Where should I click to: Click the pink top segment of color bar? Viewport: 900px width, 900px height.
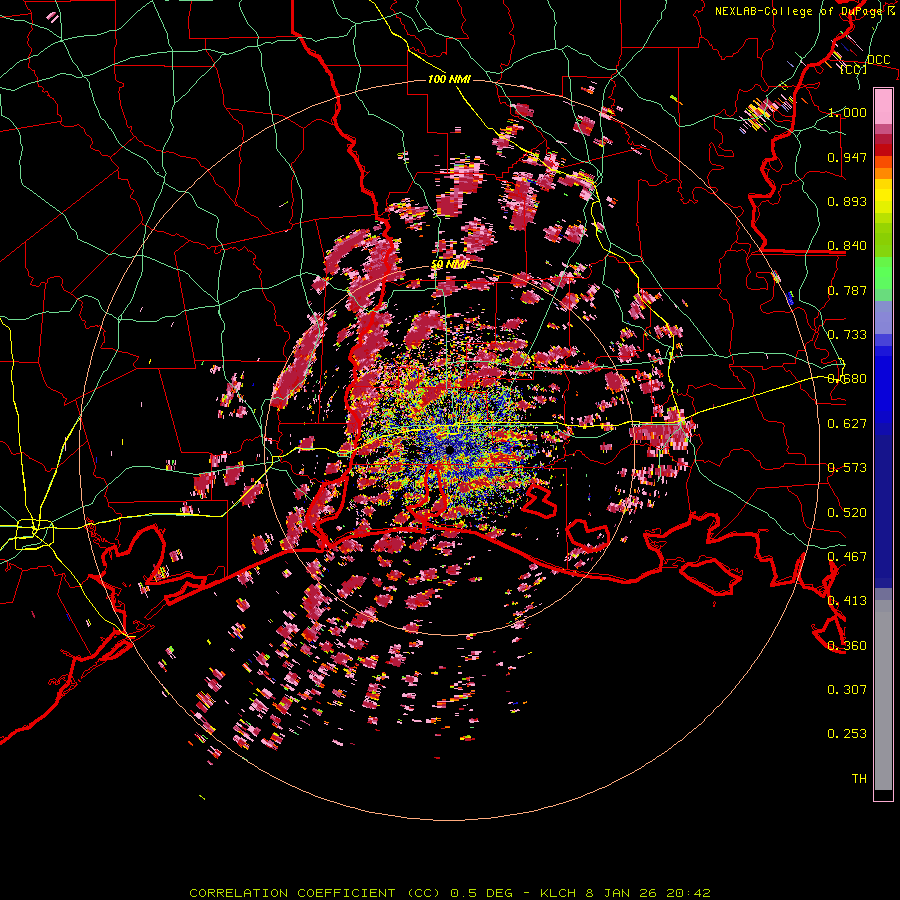click(x=883, y=107)
